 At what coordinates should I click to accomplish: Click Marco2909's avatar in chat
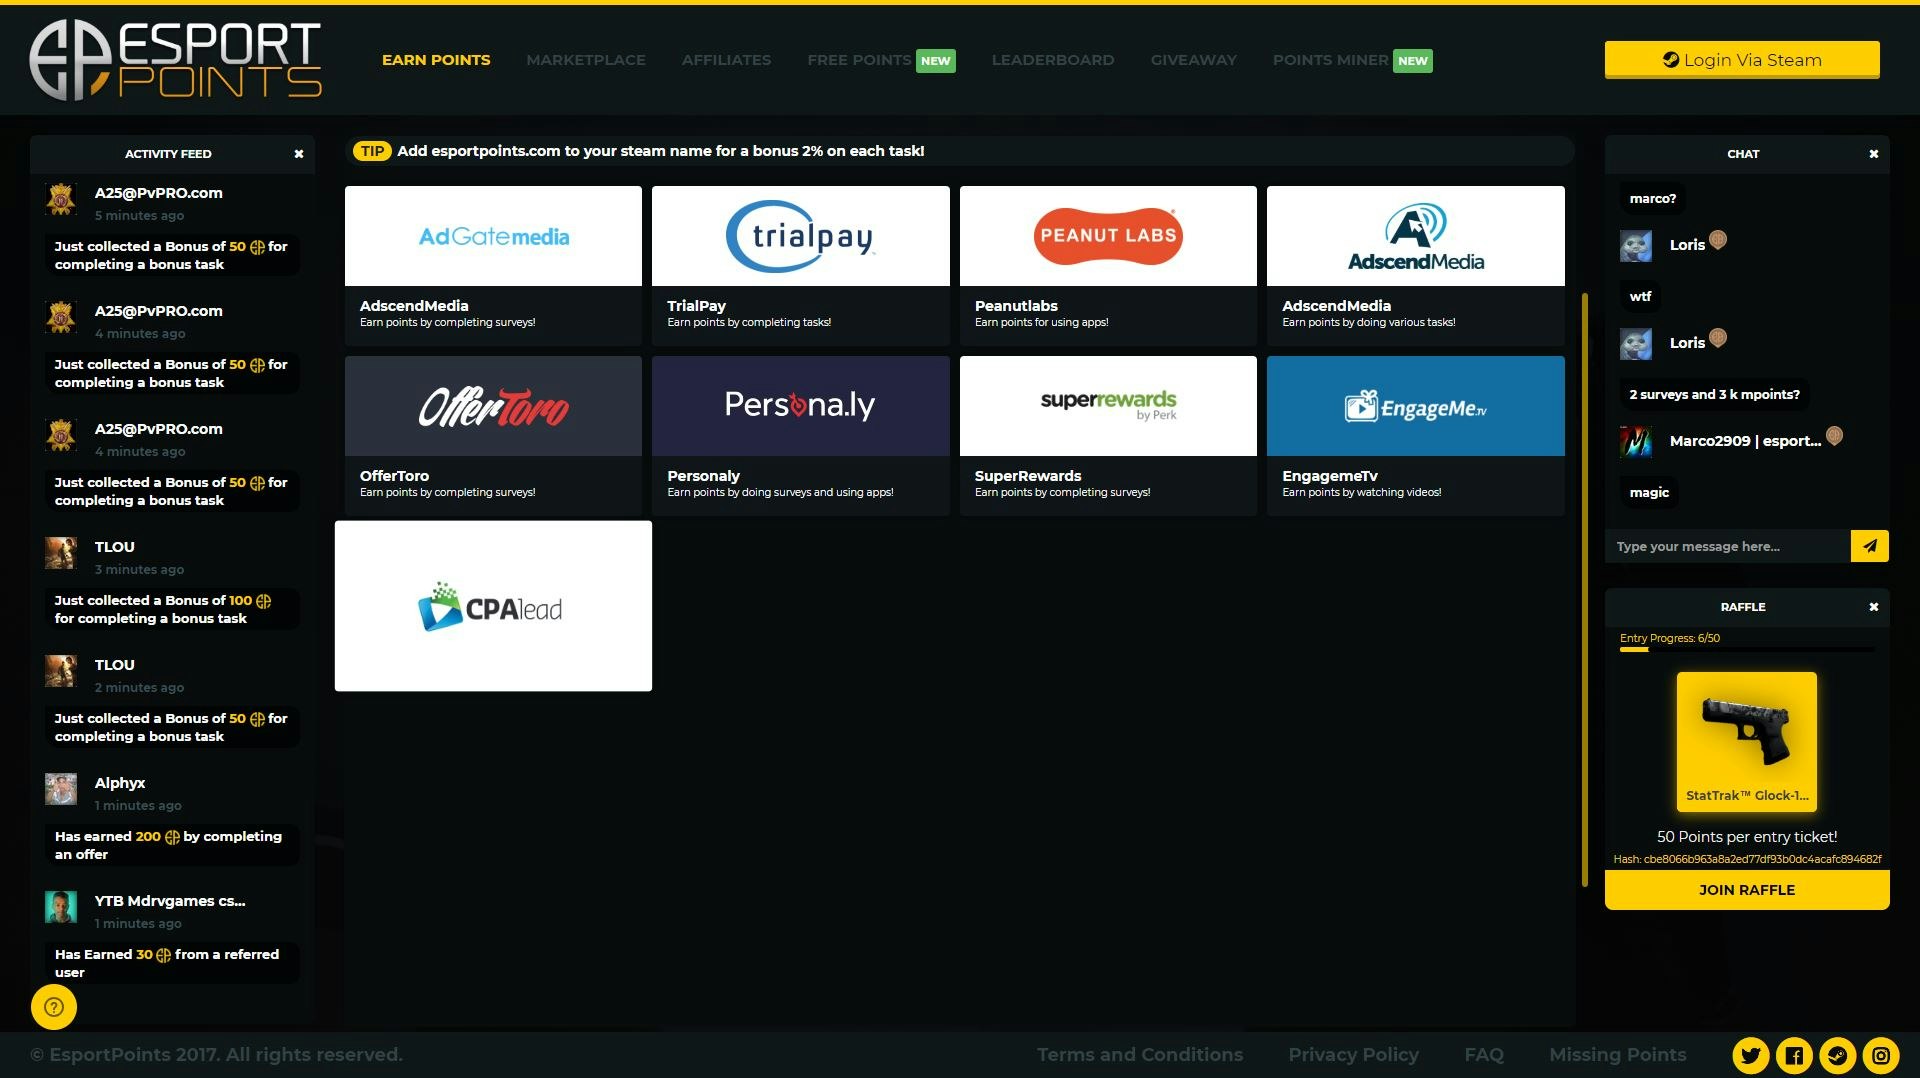click(x=1636, y=441)
